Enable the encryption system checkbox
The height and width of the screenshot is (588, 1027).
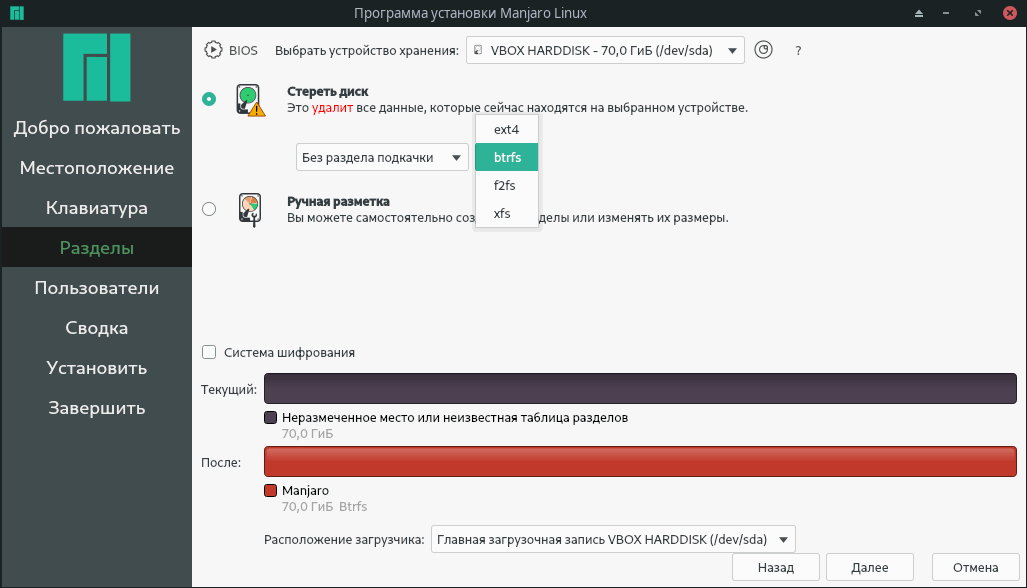pos(209,352)
